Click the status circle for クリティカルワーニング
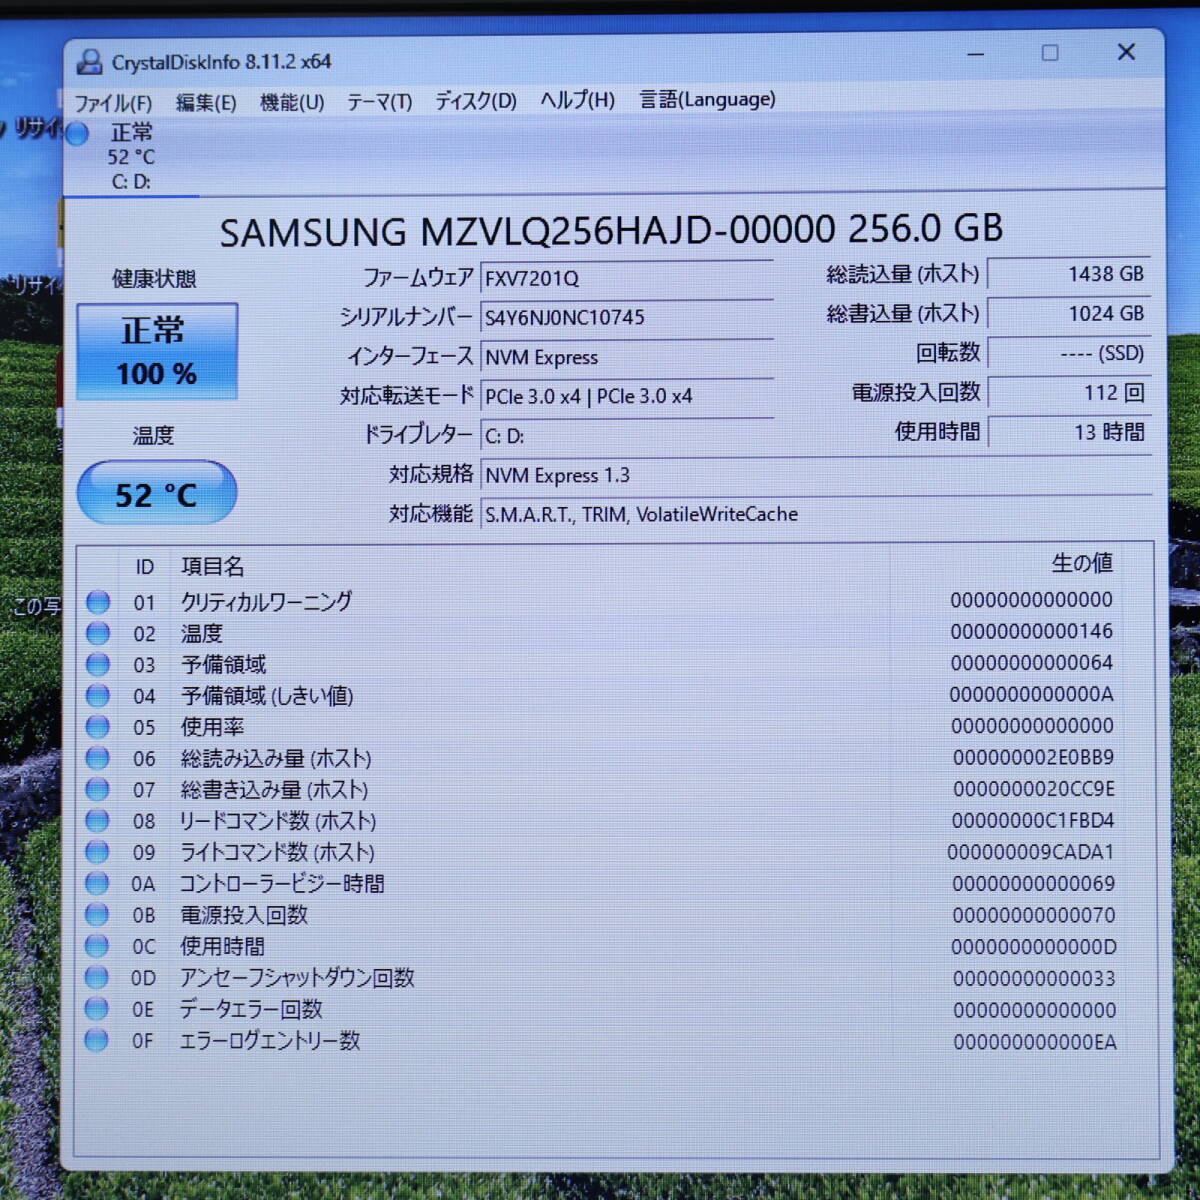This screenshot has height=1200, width=1200. (98, 602)
